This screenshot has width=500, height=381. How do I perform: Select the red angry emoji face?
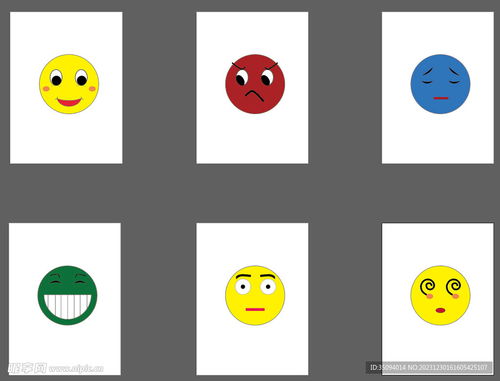255,84
